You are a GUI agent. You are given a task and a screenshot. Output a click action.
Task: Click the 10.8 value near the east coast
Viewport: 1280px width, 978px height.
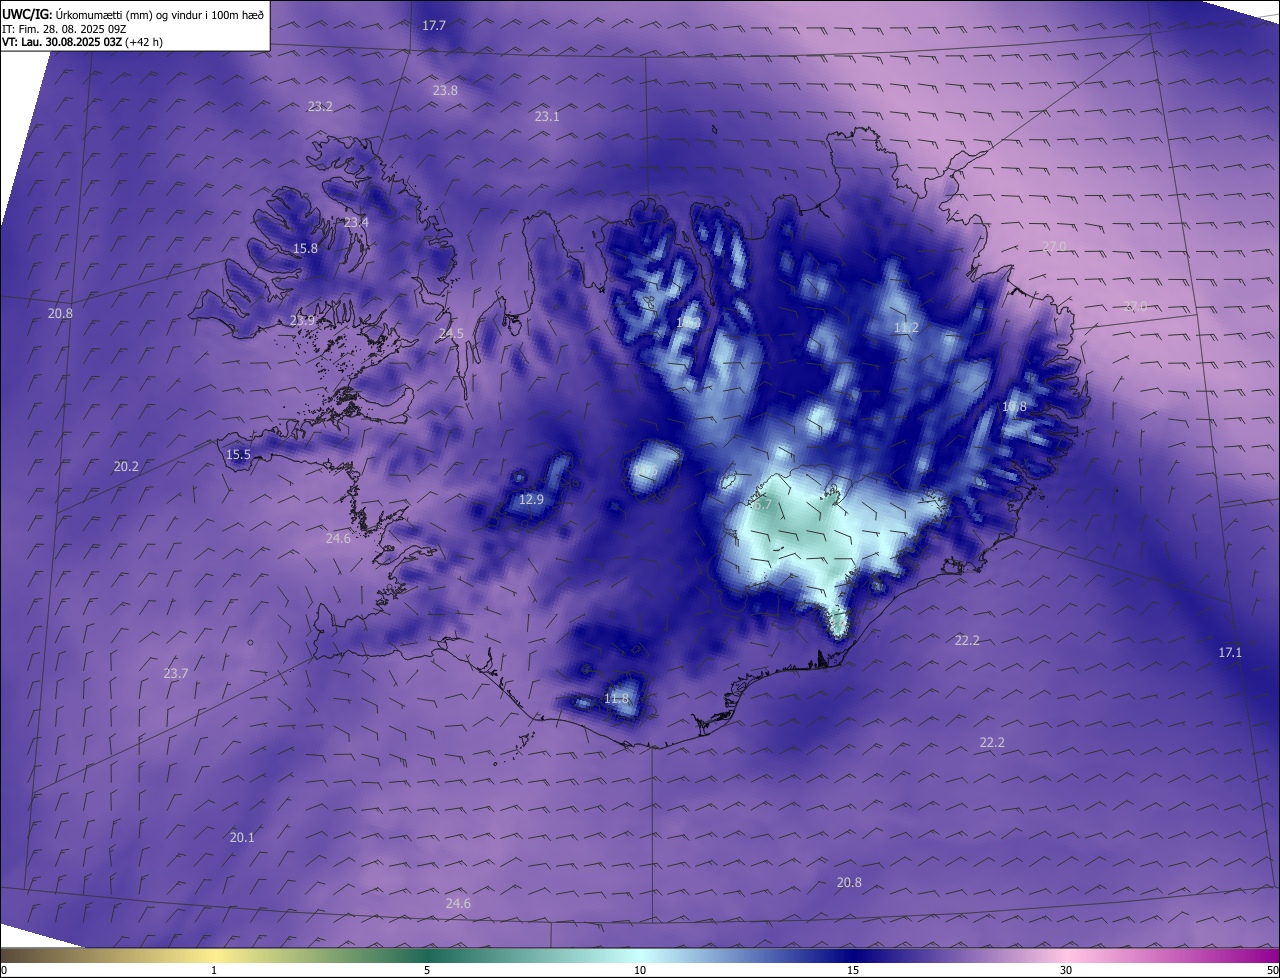1014,407
